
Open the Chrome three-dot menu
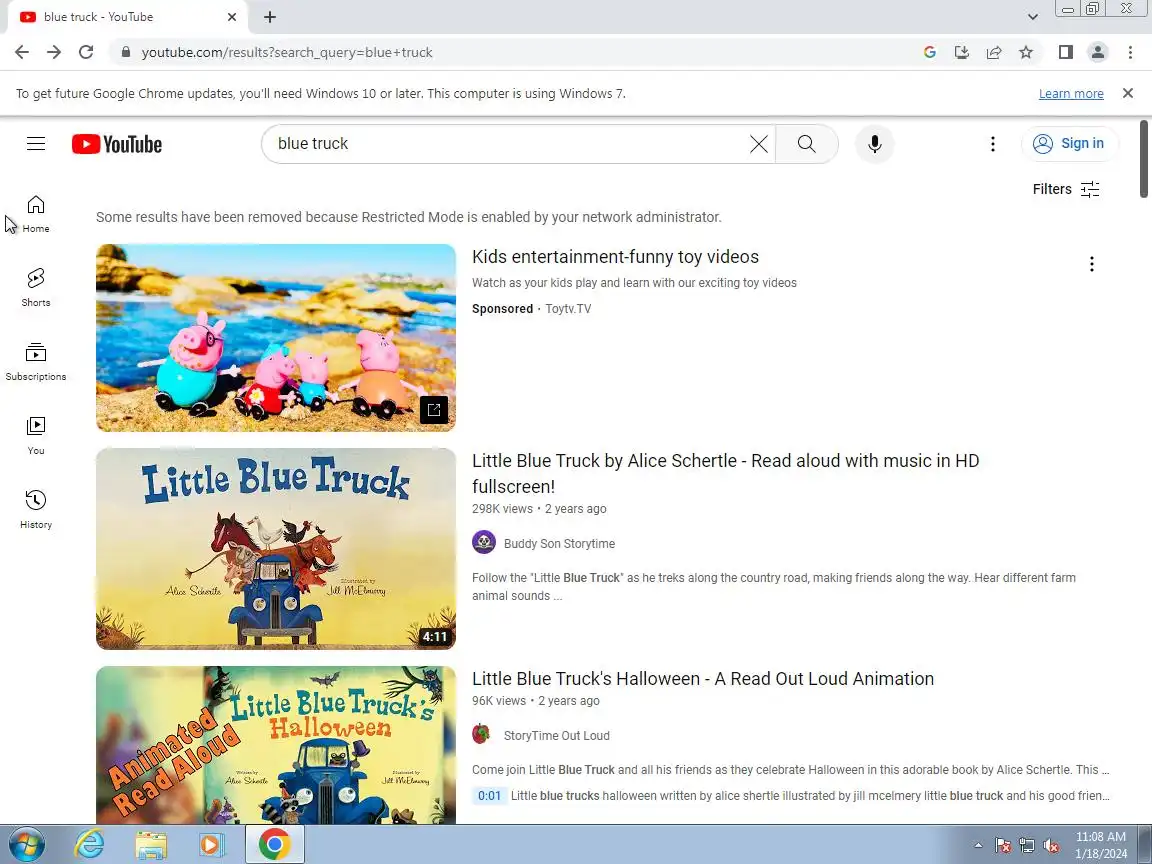1130,52
